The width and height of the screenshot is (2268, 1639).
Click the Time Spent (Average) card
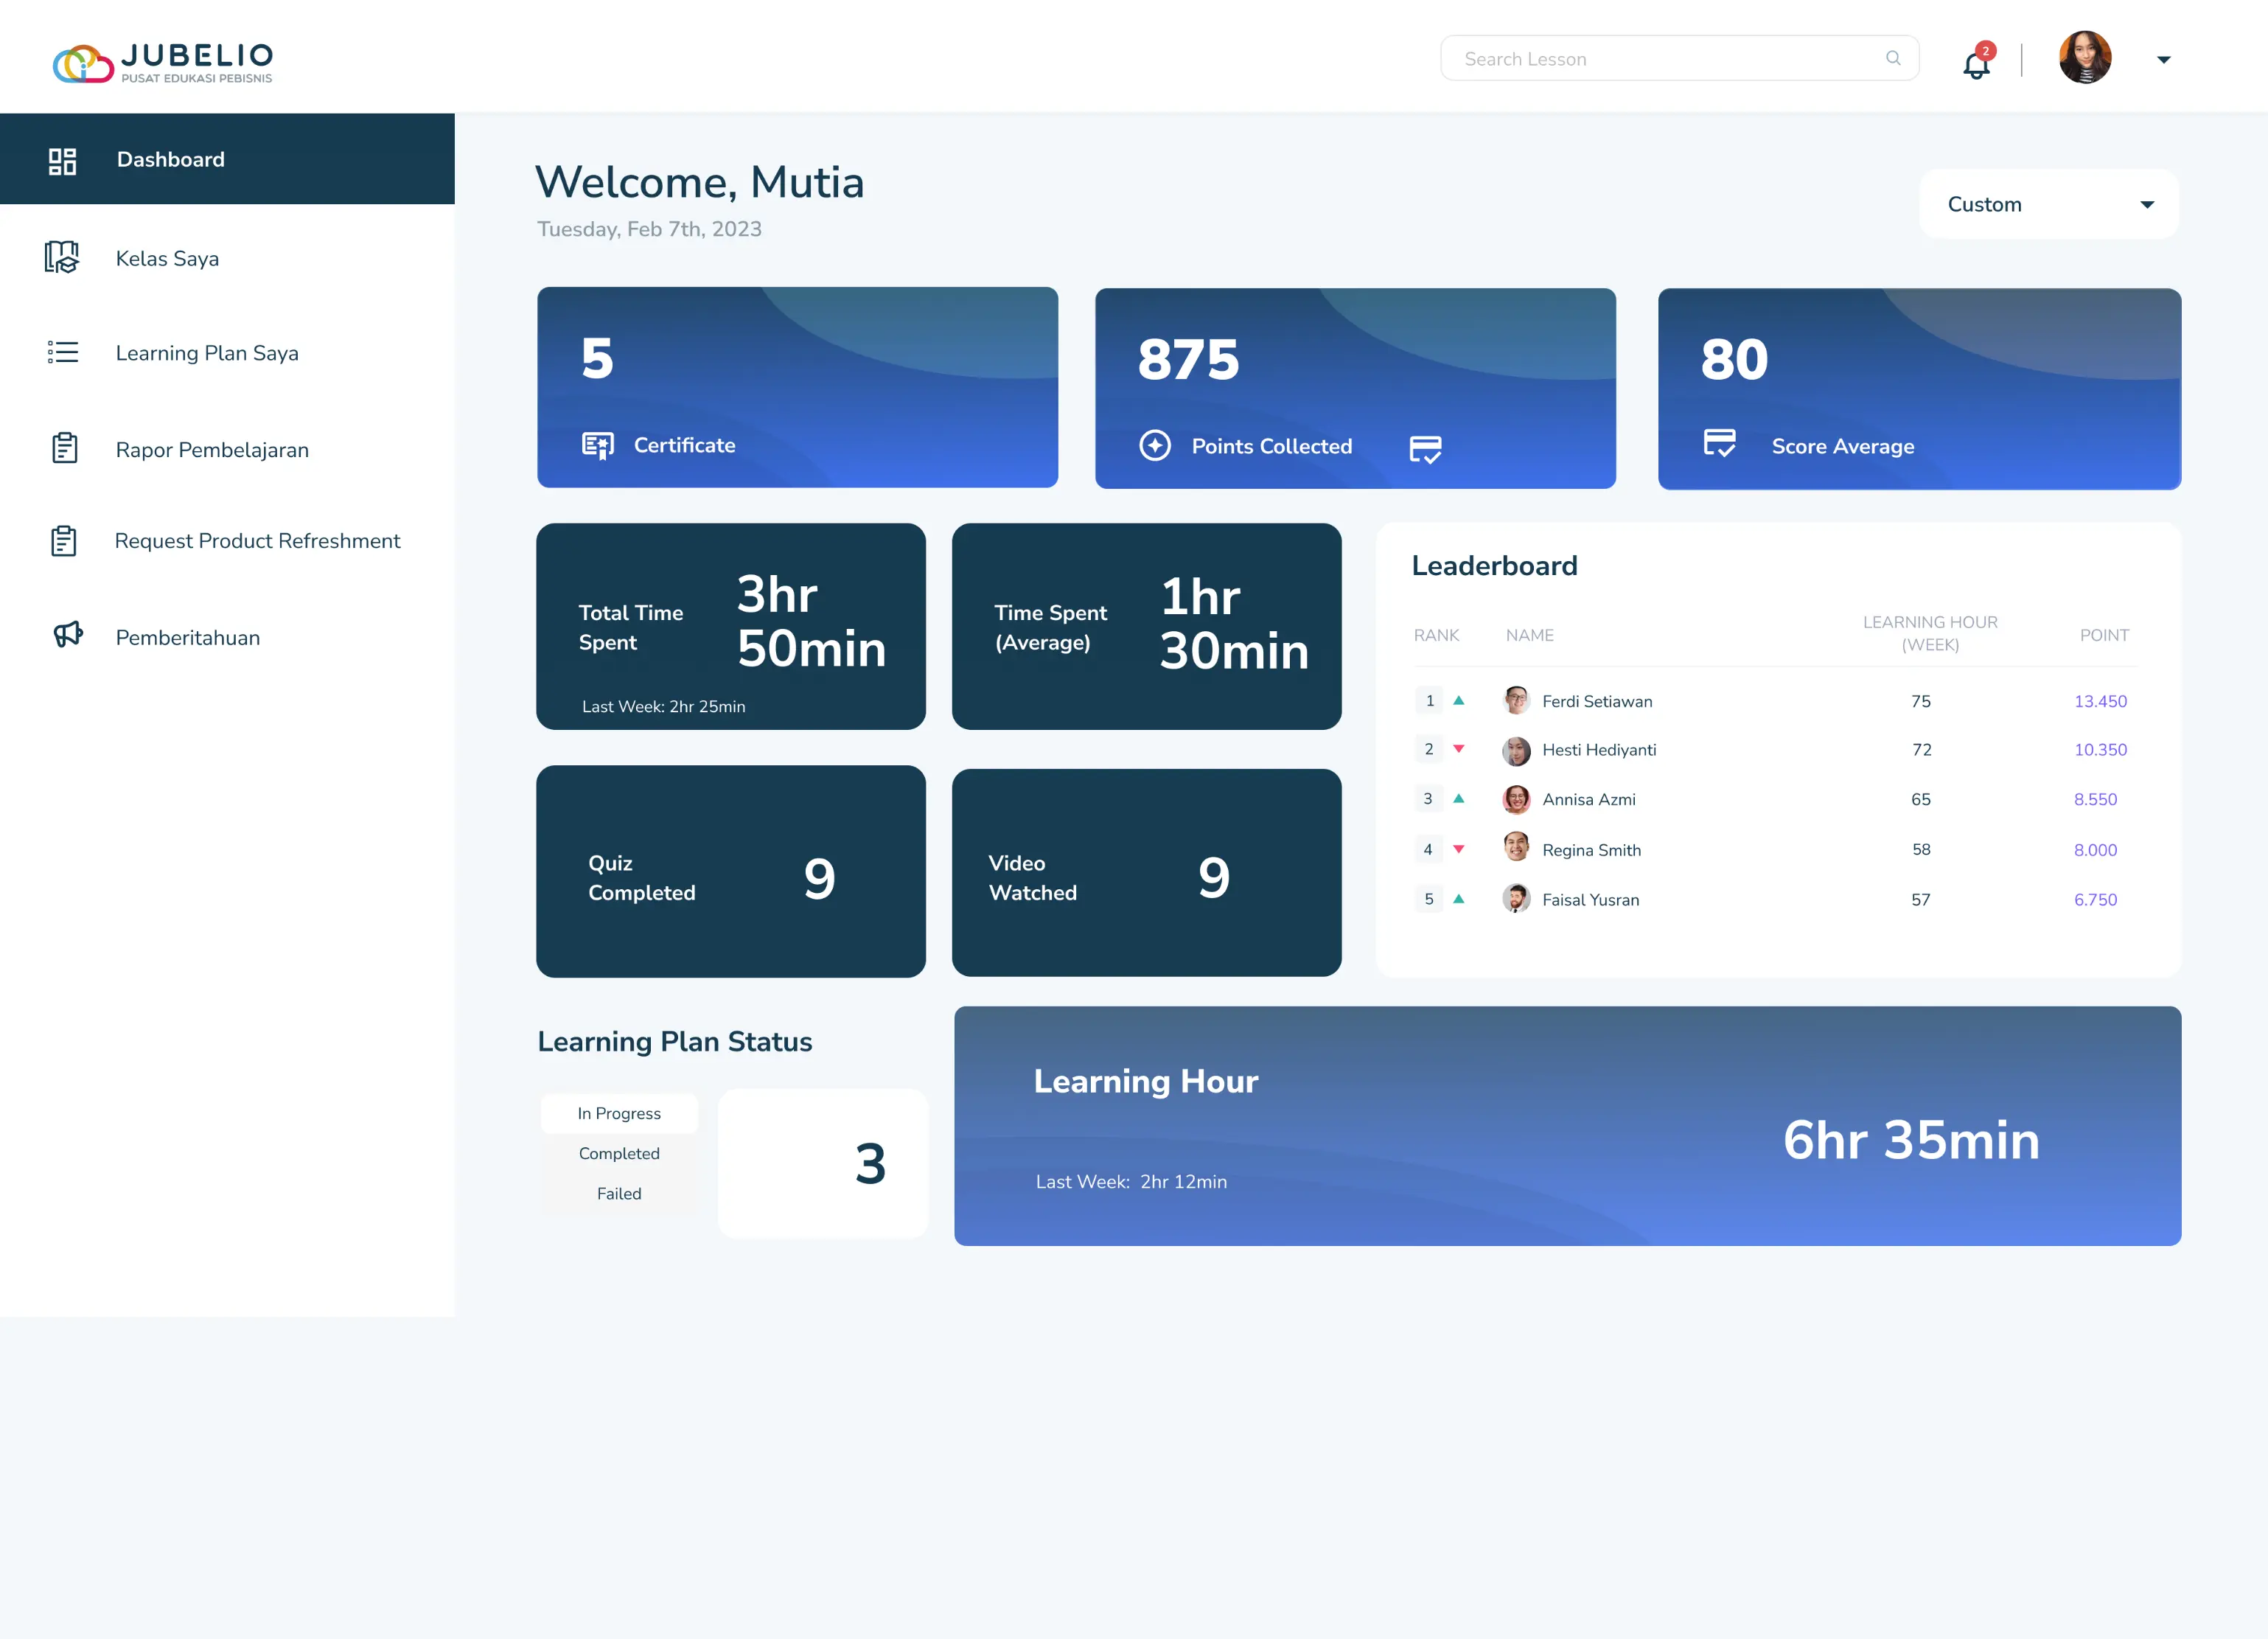(1146, 626)
